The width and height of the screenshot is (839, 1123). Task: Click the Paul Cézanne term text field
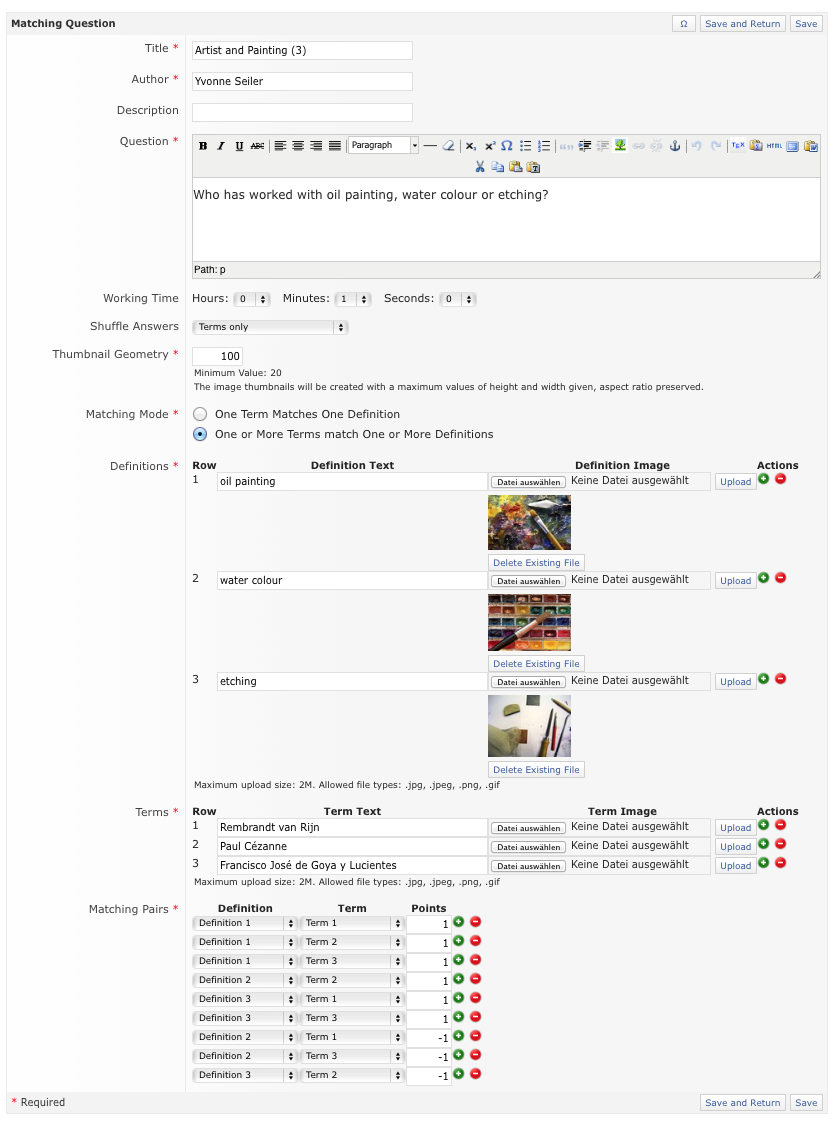click(352, 847)
